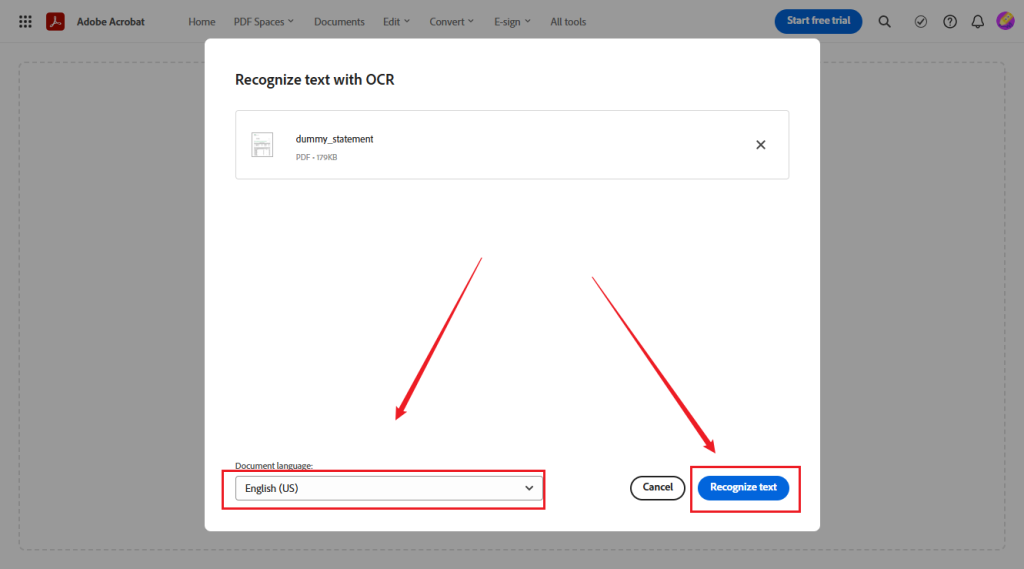Open the Documents menu item
Viewport: 1024px width, 569px height.
click(339, 22)
